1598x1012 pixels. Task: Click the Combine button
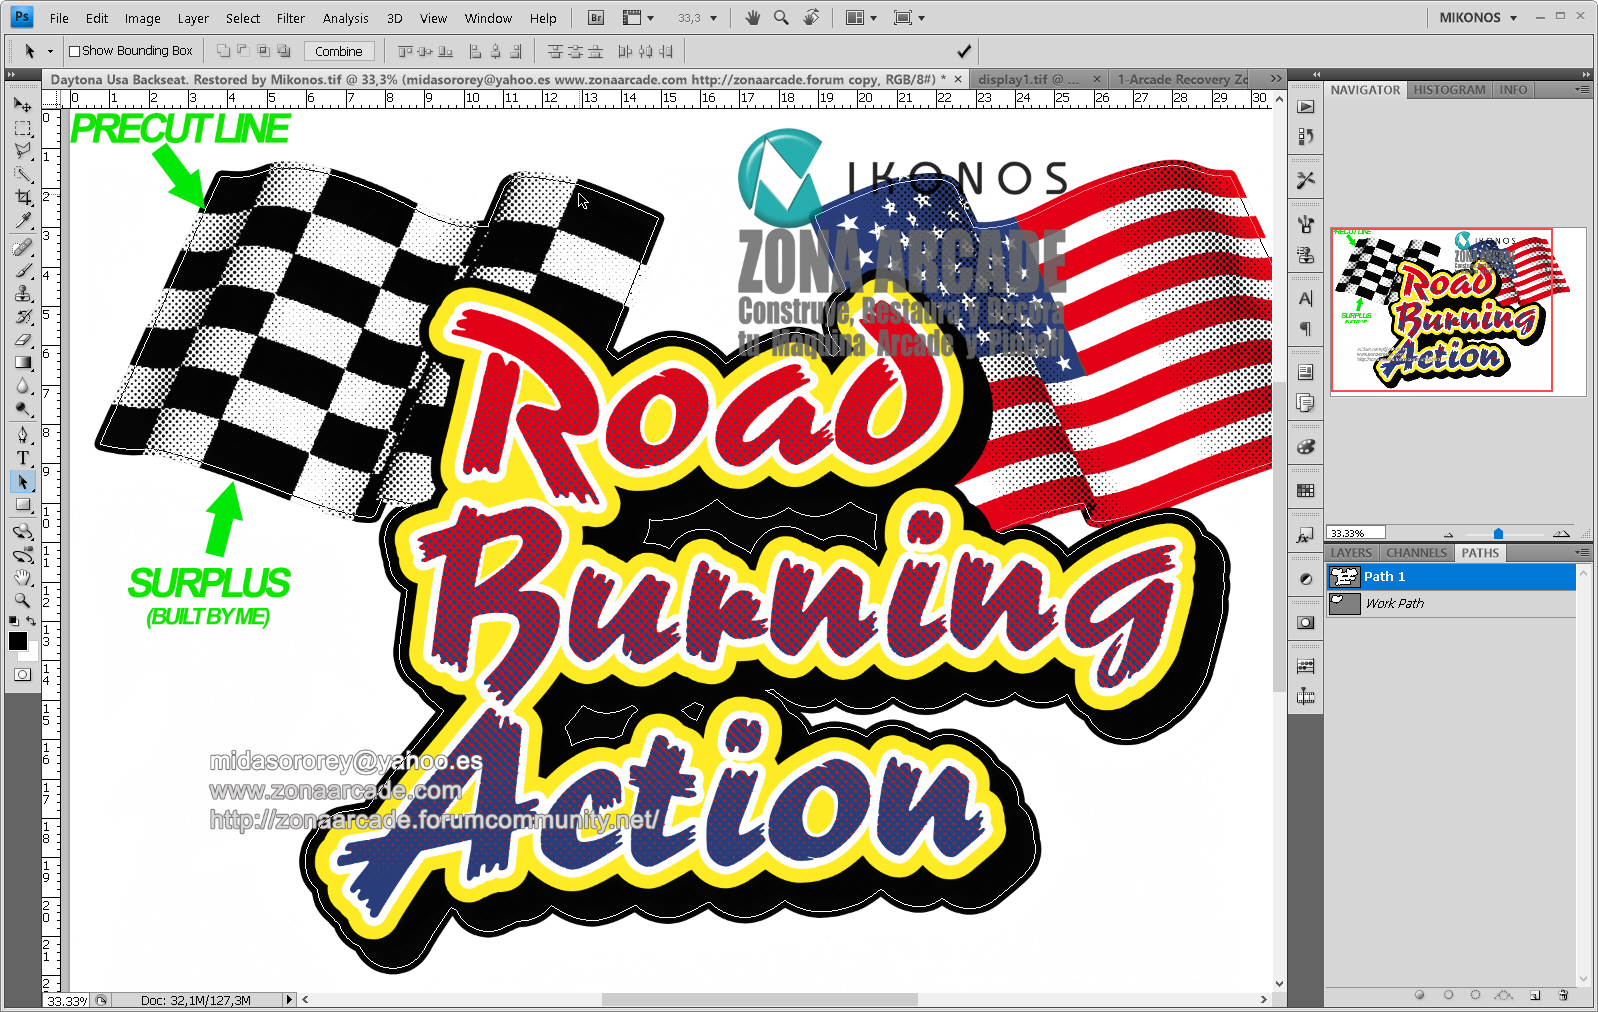point(339,51)
